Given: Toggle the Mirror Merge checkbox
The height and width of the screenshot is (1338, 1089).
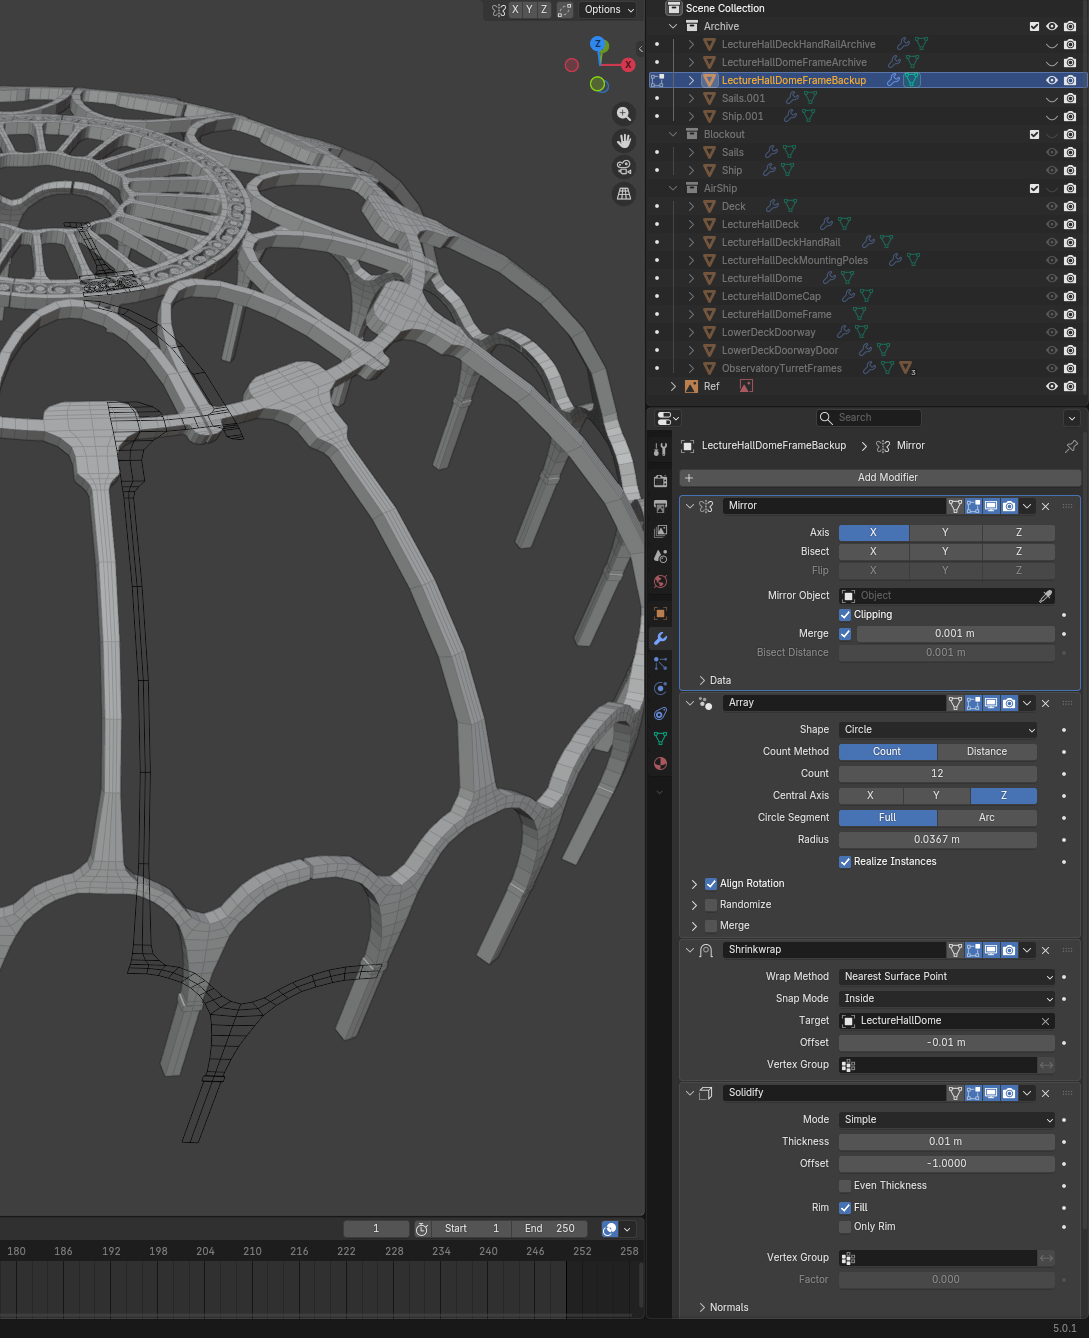Looking at the screenshot, I should pos(845,634).
